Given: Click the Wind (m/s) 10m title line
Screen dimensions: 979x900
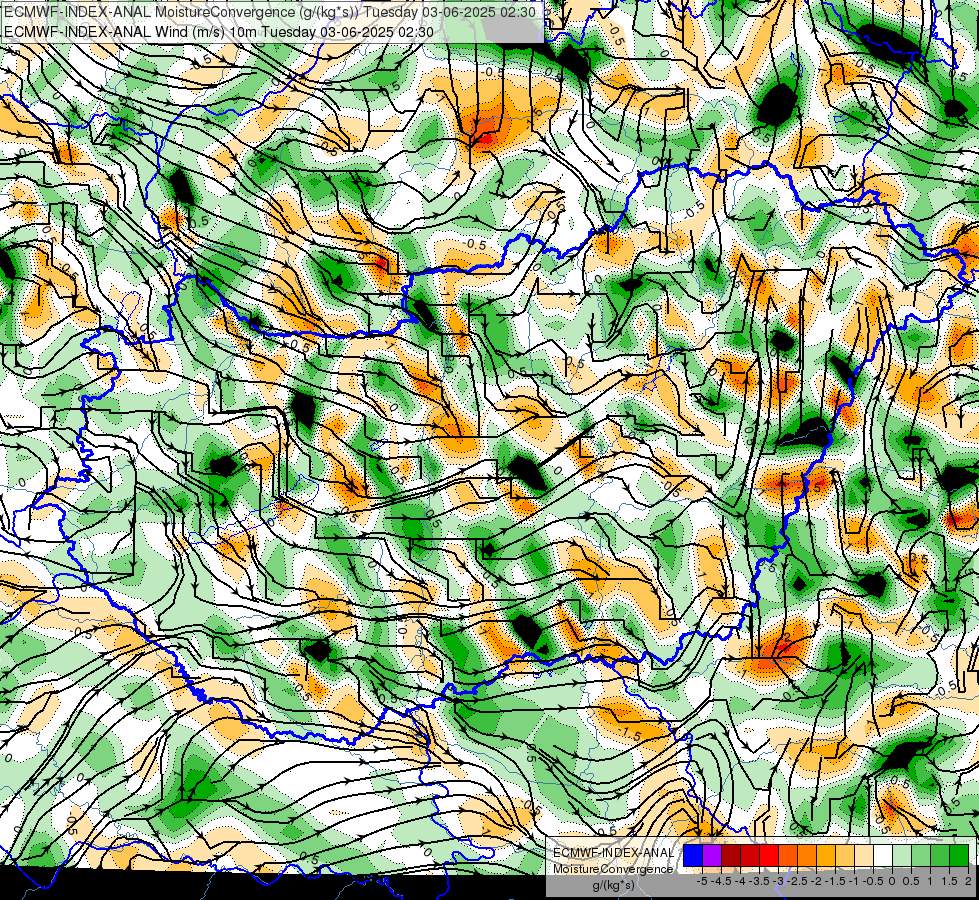Looking at the screenshot, I should (x=219, y=31).
